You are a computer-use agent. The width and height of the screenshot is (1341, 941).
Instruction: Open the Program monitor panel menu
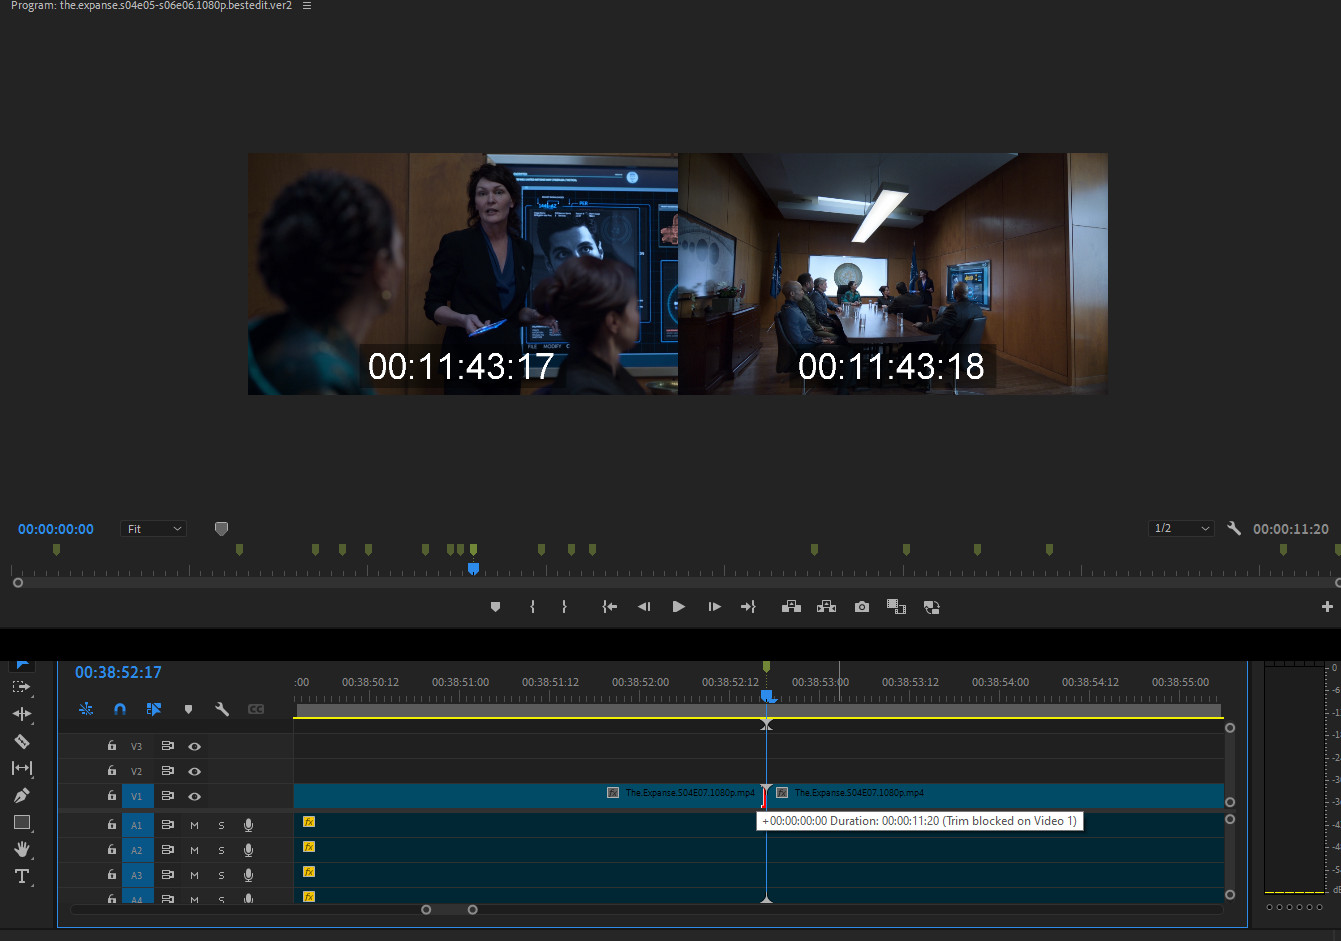(307, 6)
